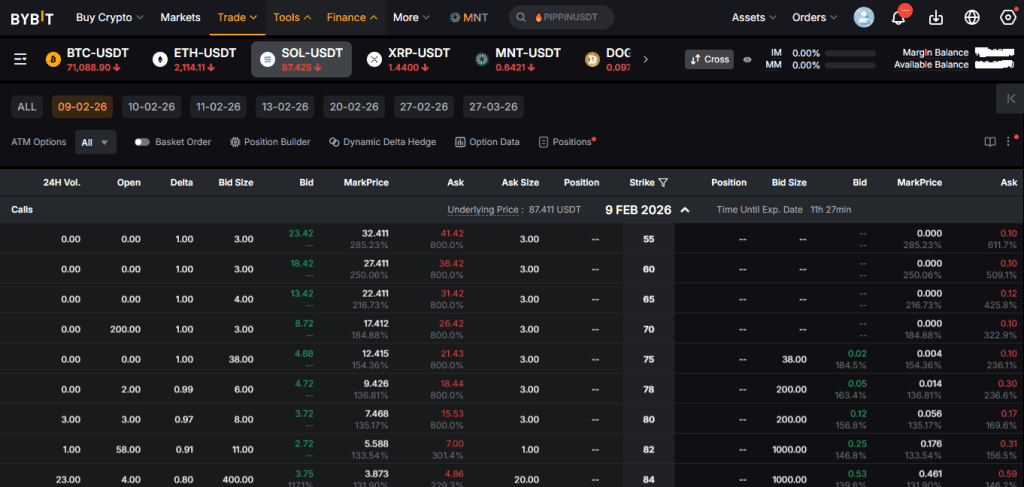Select the 09-02-26 expiry tab

[82, 106]
